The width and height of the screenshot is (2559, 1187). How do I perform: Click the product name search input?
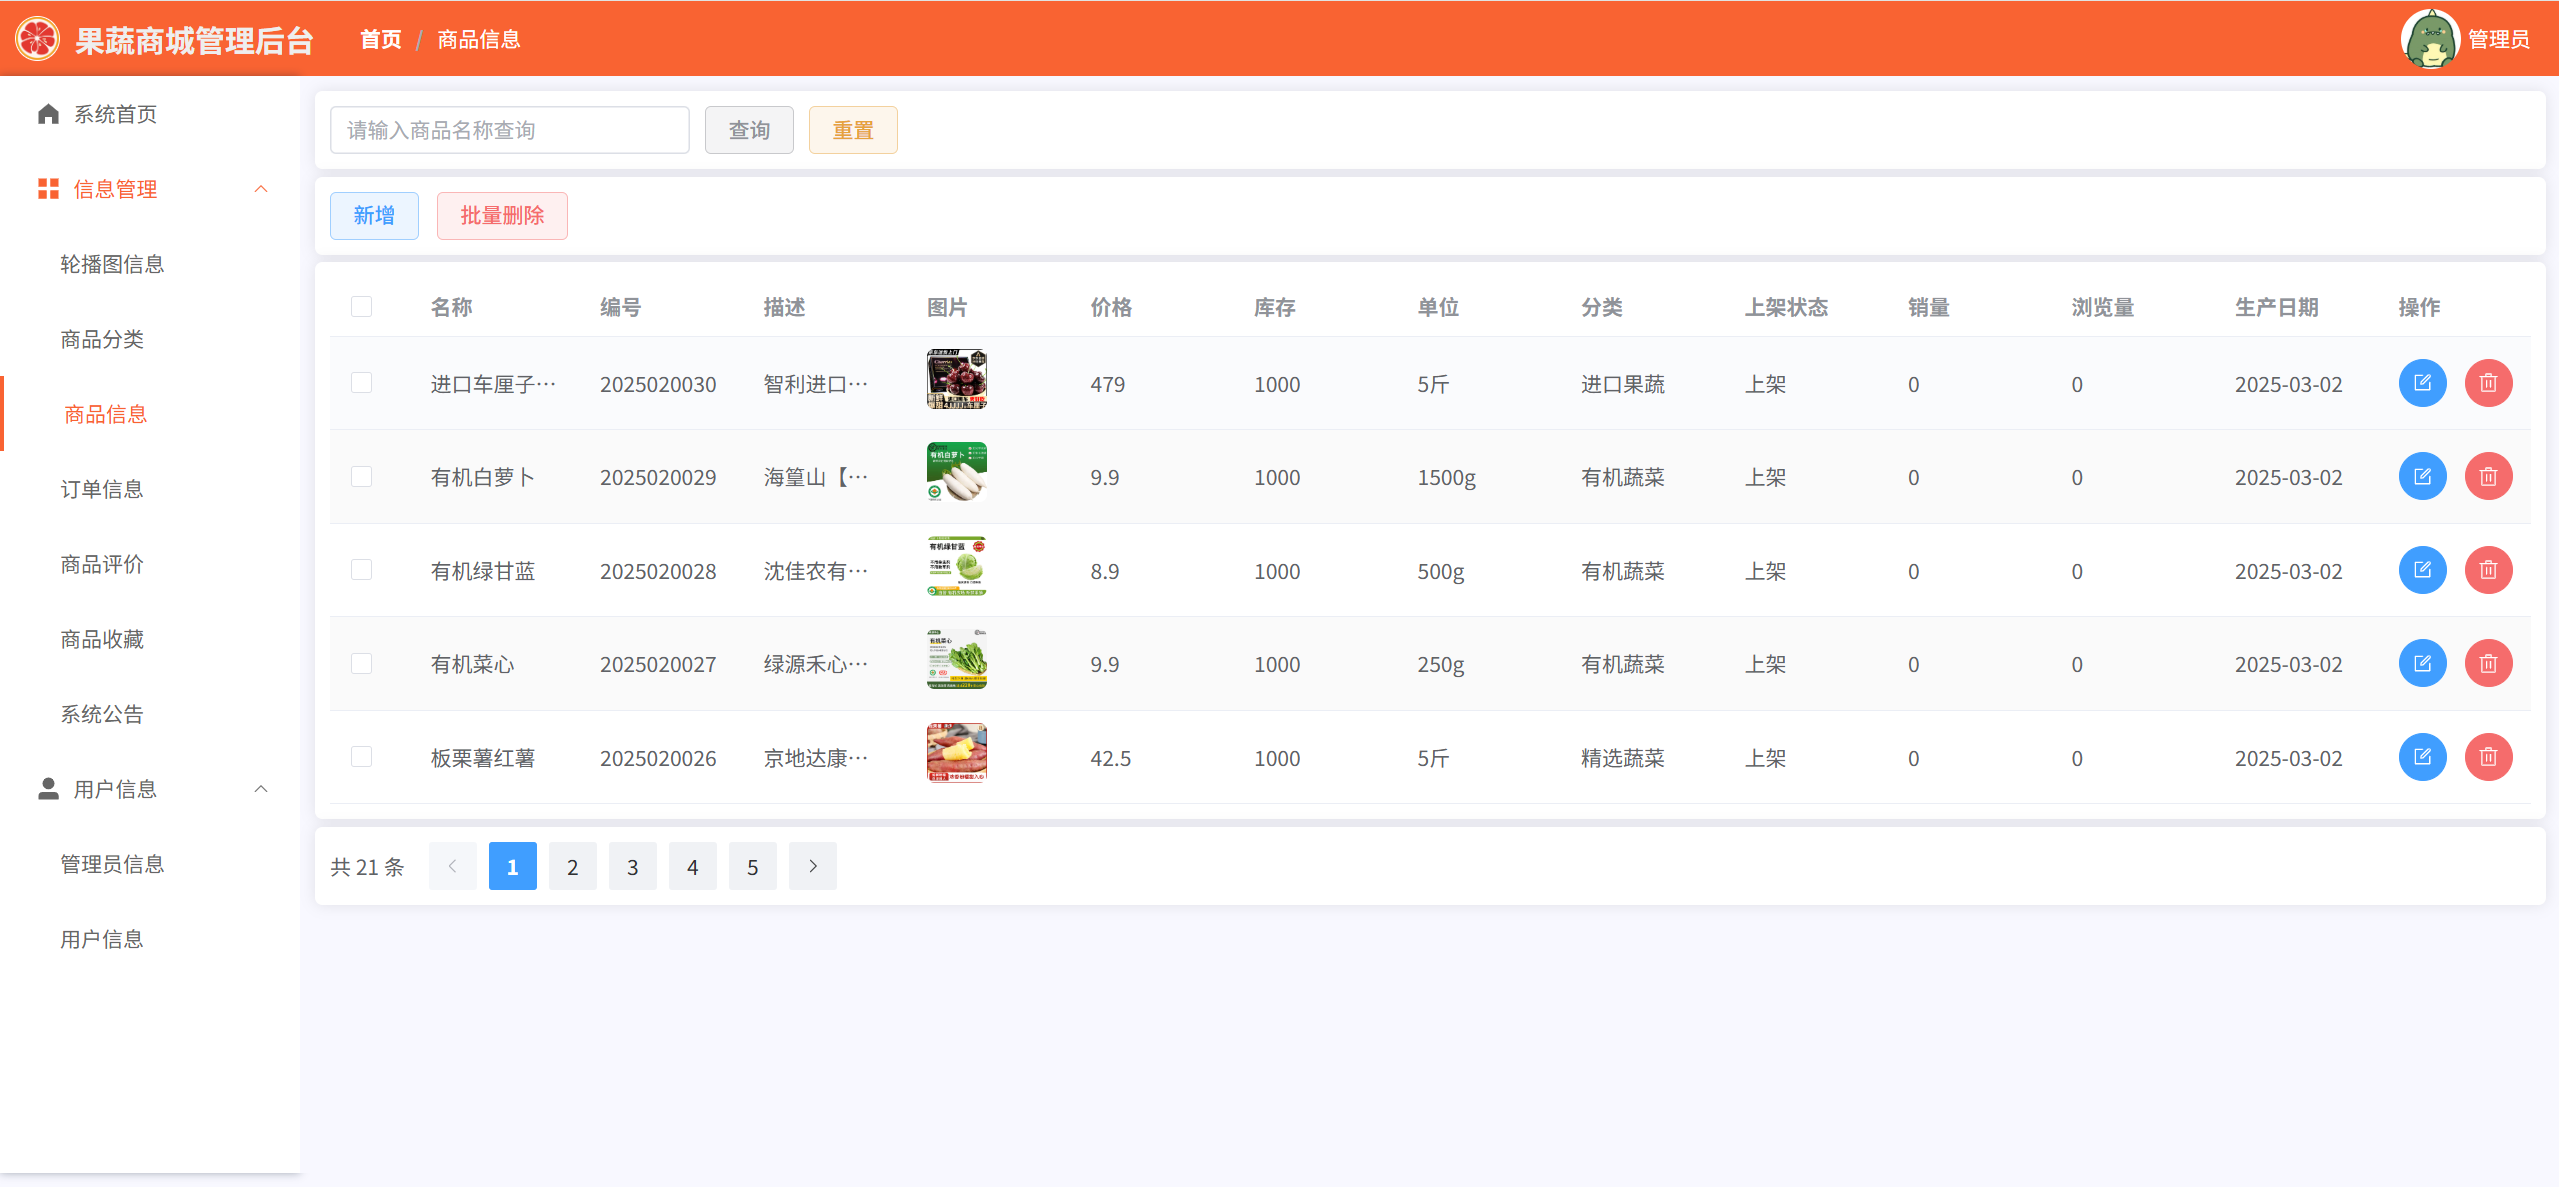point(509,130)
